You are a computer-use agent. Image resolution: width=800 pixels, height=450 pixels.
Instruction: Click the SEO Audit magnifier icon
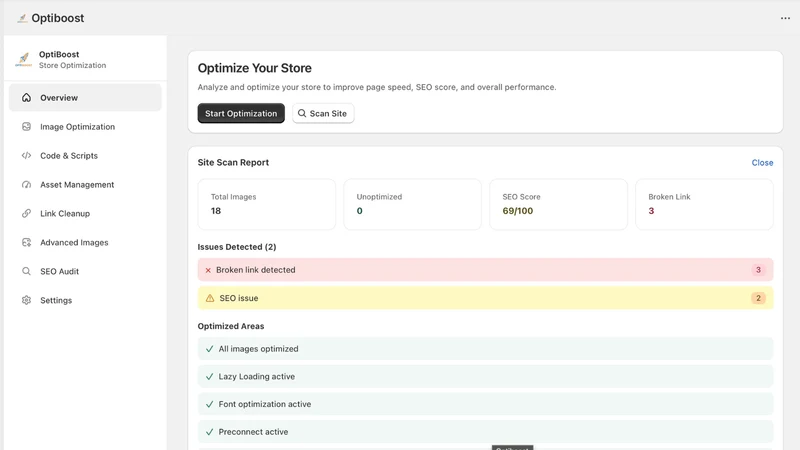click(x=27, y=271)
